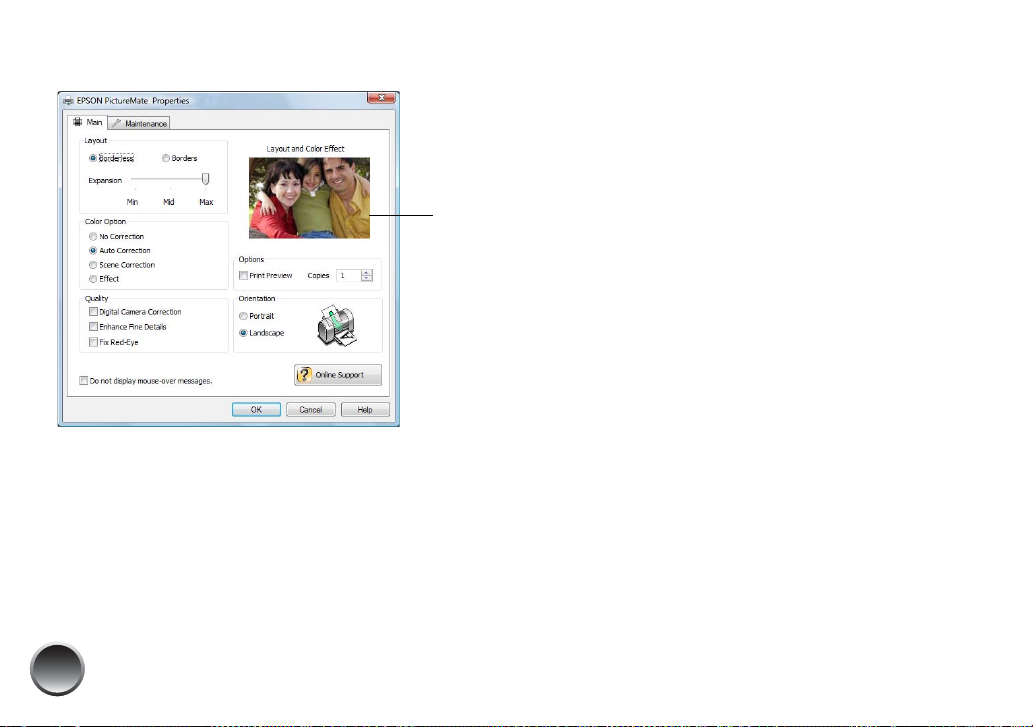Decrease copies with the down arrow
The height and width of the screenshot is (727, 1033).
(x=367, y=279)
